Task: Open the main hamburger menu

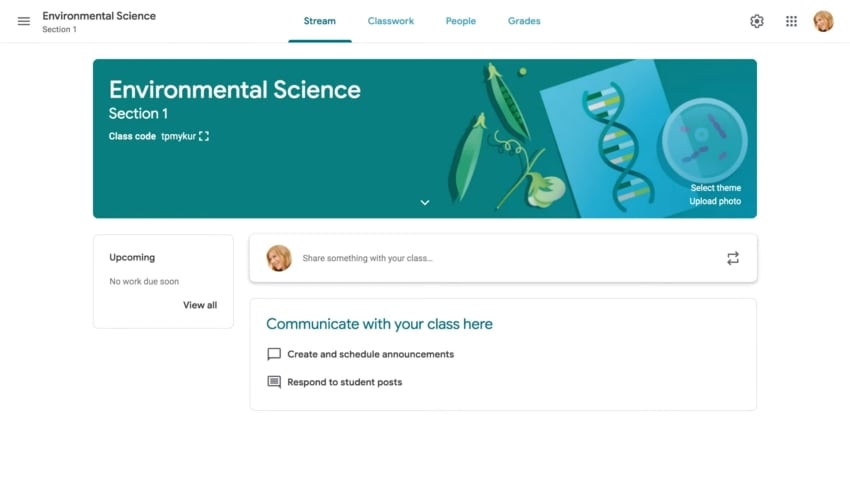Action: tap(24, 21)
